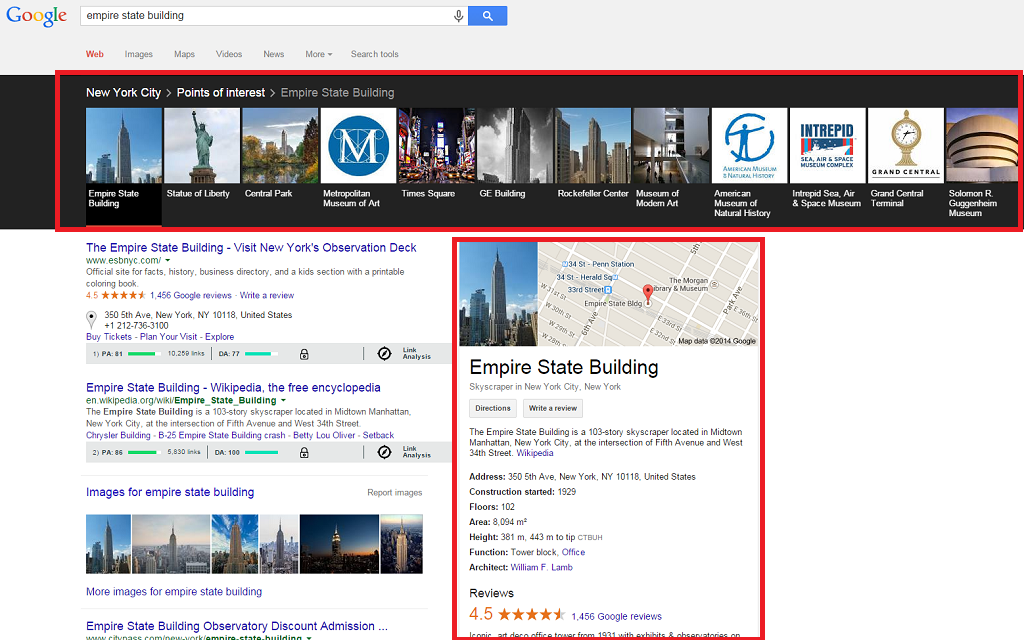The width and height of the screenshot is (1024, 640).
Task: Select Rockefeller Center carousel thumbnail
Action: point(593,146)
